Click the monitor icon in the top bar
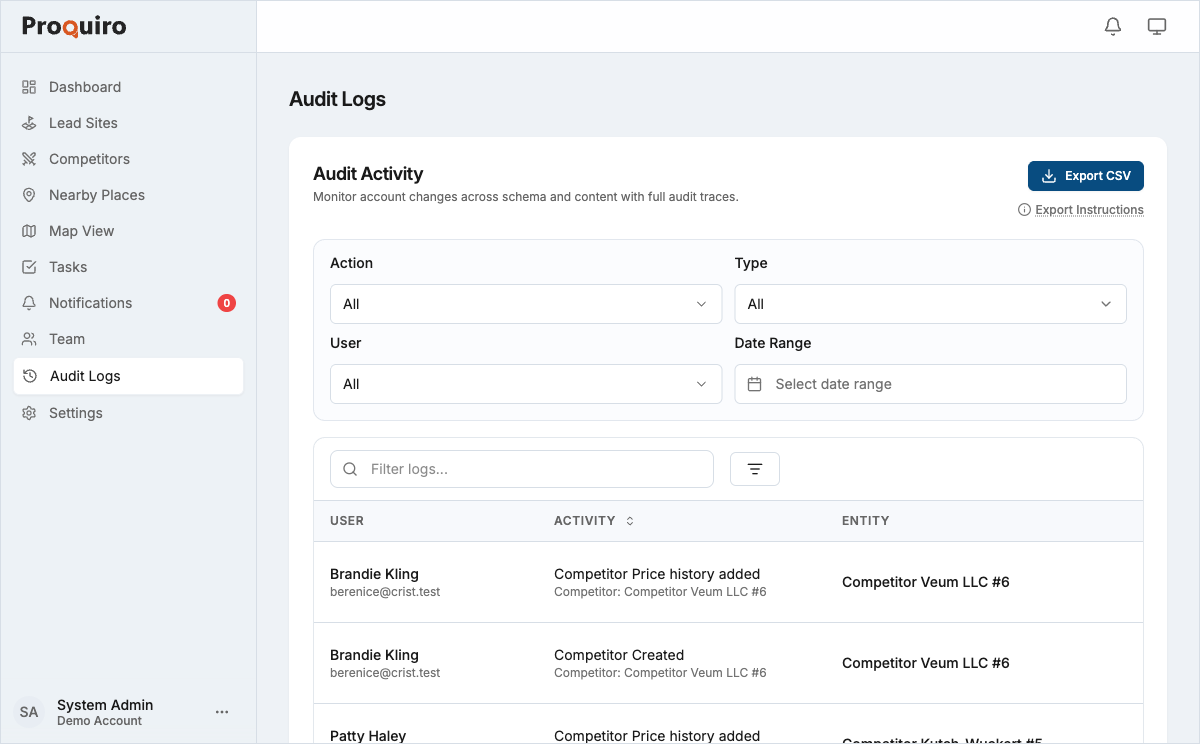Image resolution: width=1200 pixels, height=744 pixels. (x=1157, y=26)
